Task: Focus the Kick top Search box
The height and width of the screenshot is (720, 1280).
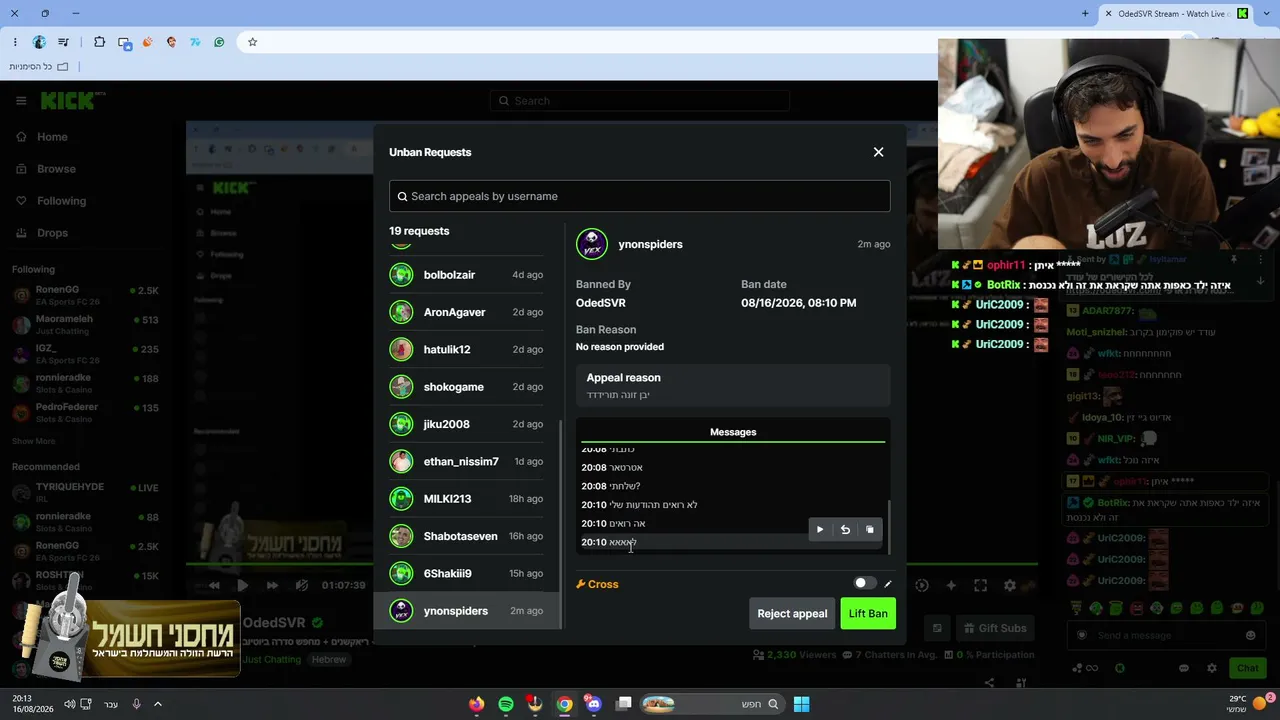Action: pos(640,101)
